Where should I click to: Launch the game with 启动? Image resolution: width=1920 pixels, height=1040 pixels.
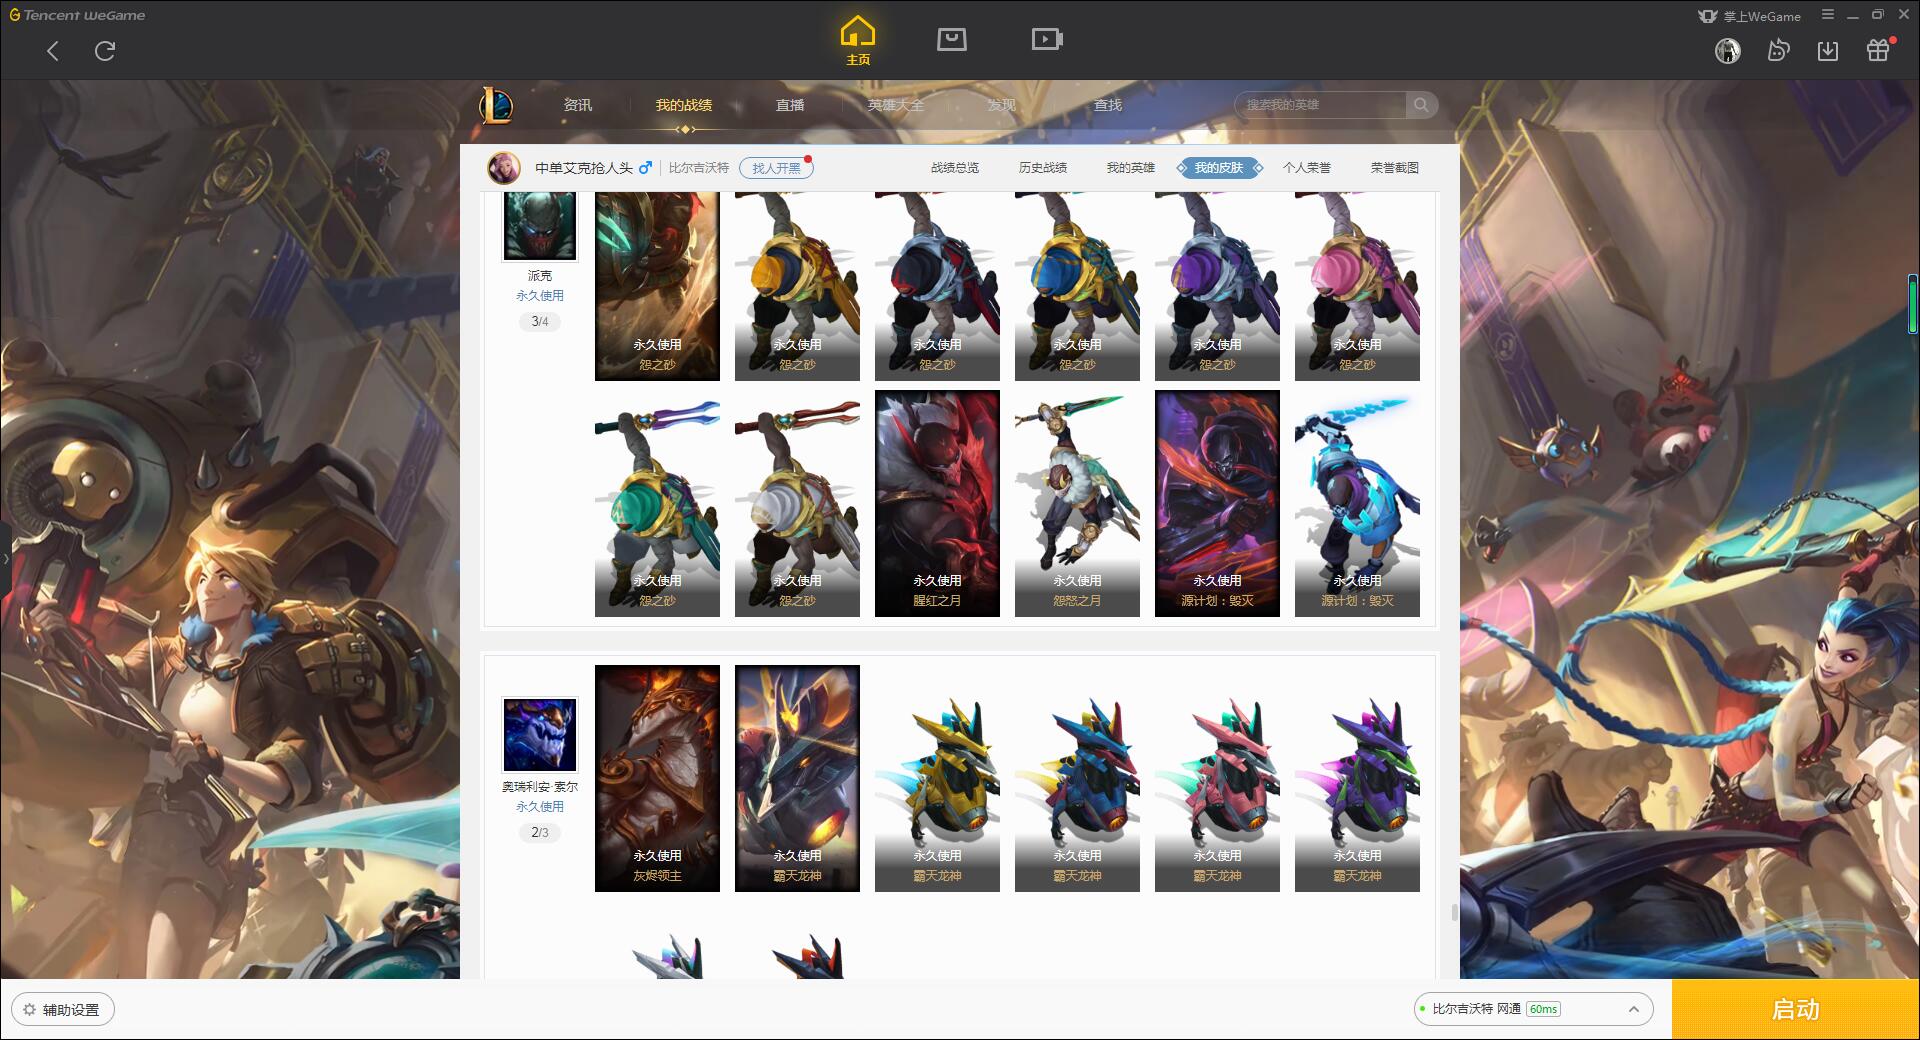click(1795, 1010)
